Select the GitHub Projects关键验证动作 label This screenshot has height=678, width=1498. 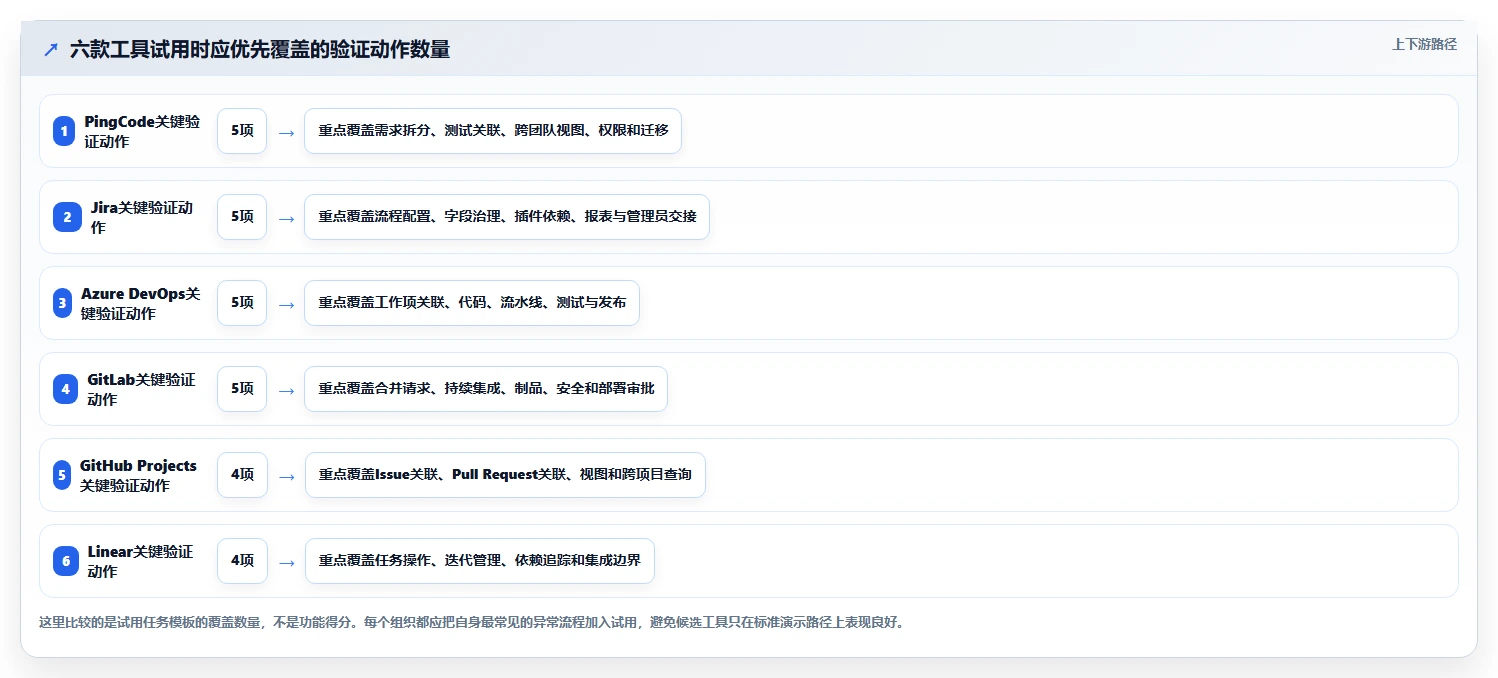pos(139,475)
